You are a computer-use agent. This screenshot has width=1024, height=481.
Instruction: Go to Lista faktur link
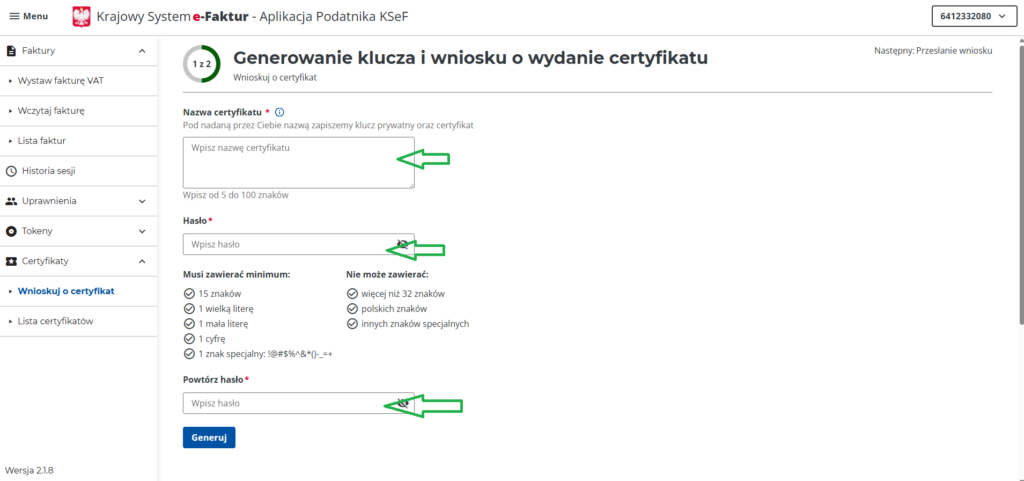pos(42,141)
